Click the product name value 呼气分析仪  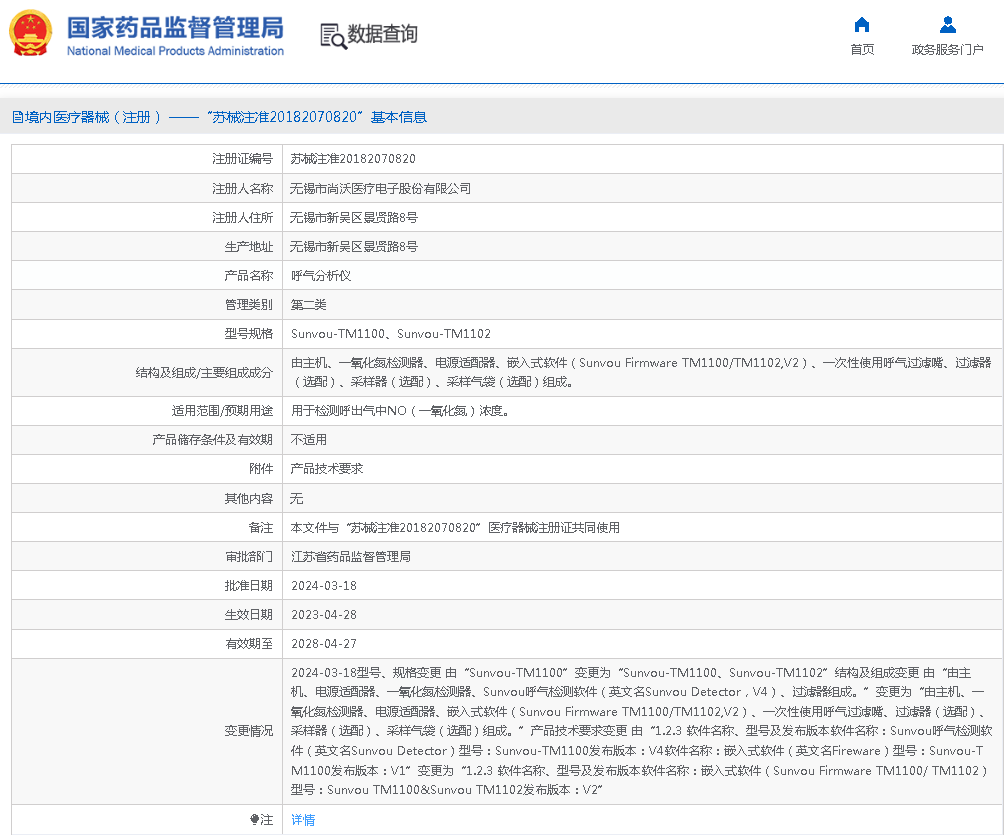coord(320,275)
